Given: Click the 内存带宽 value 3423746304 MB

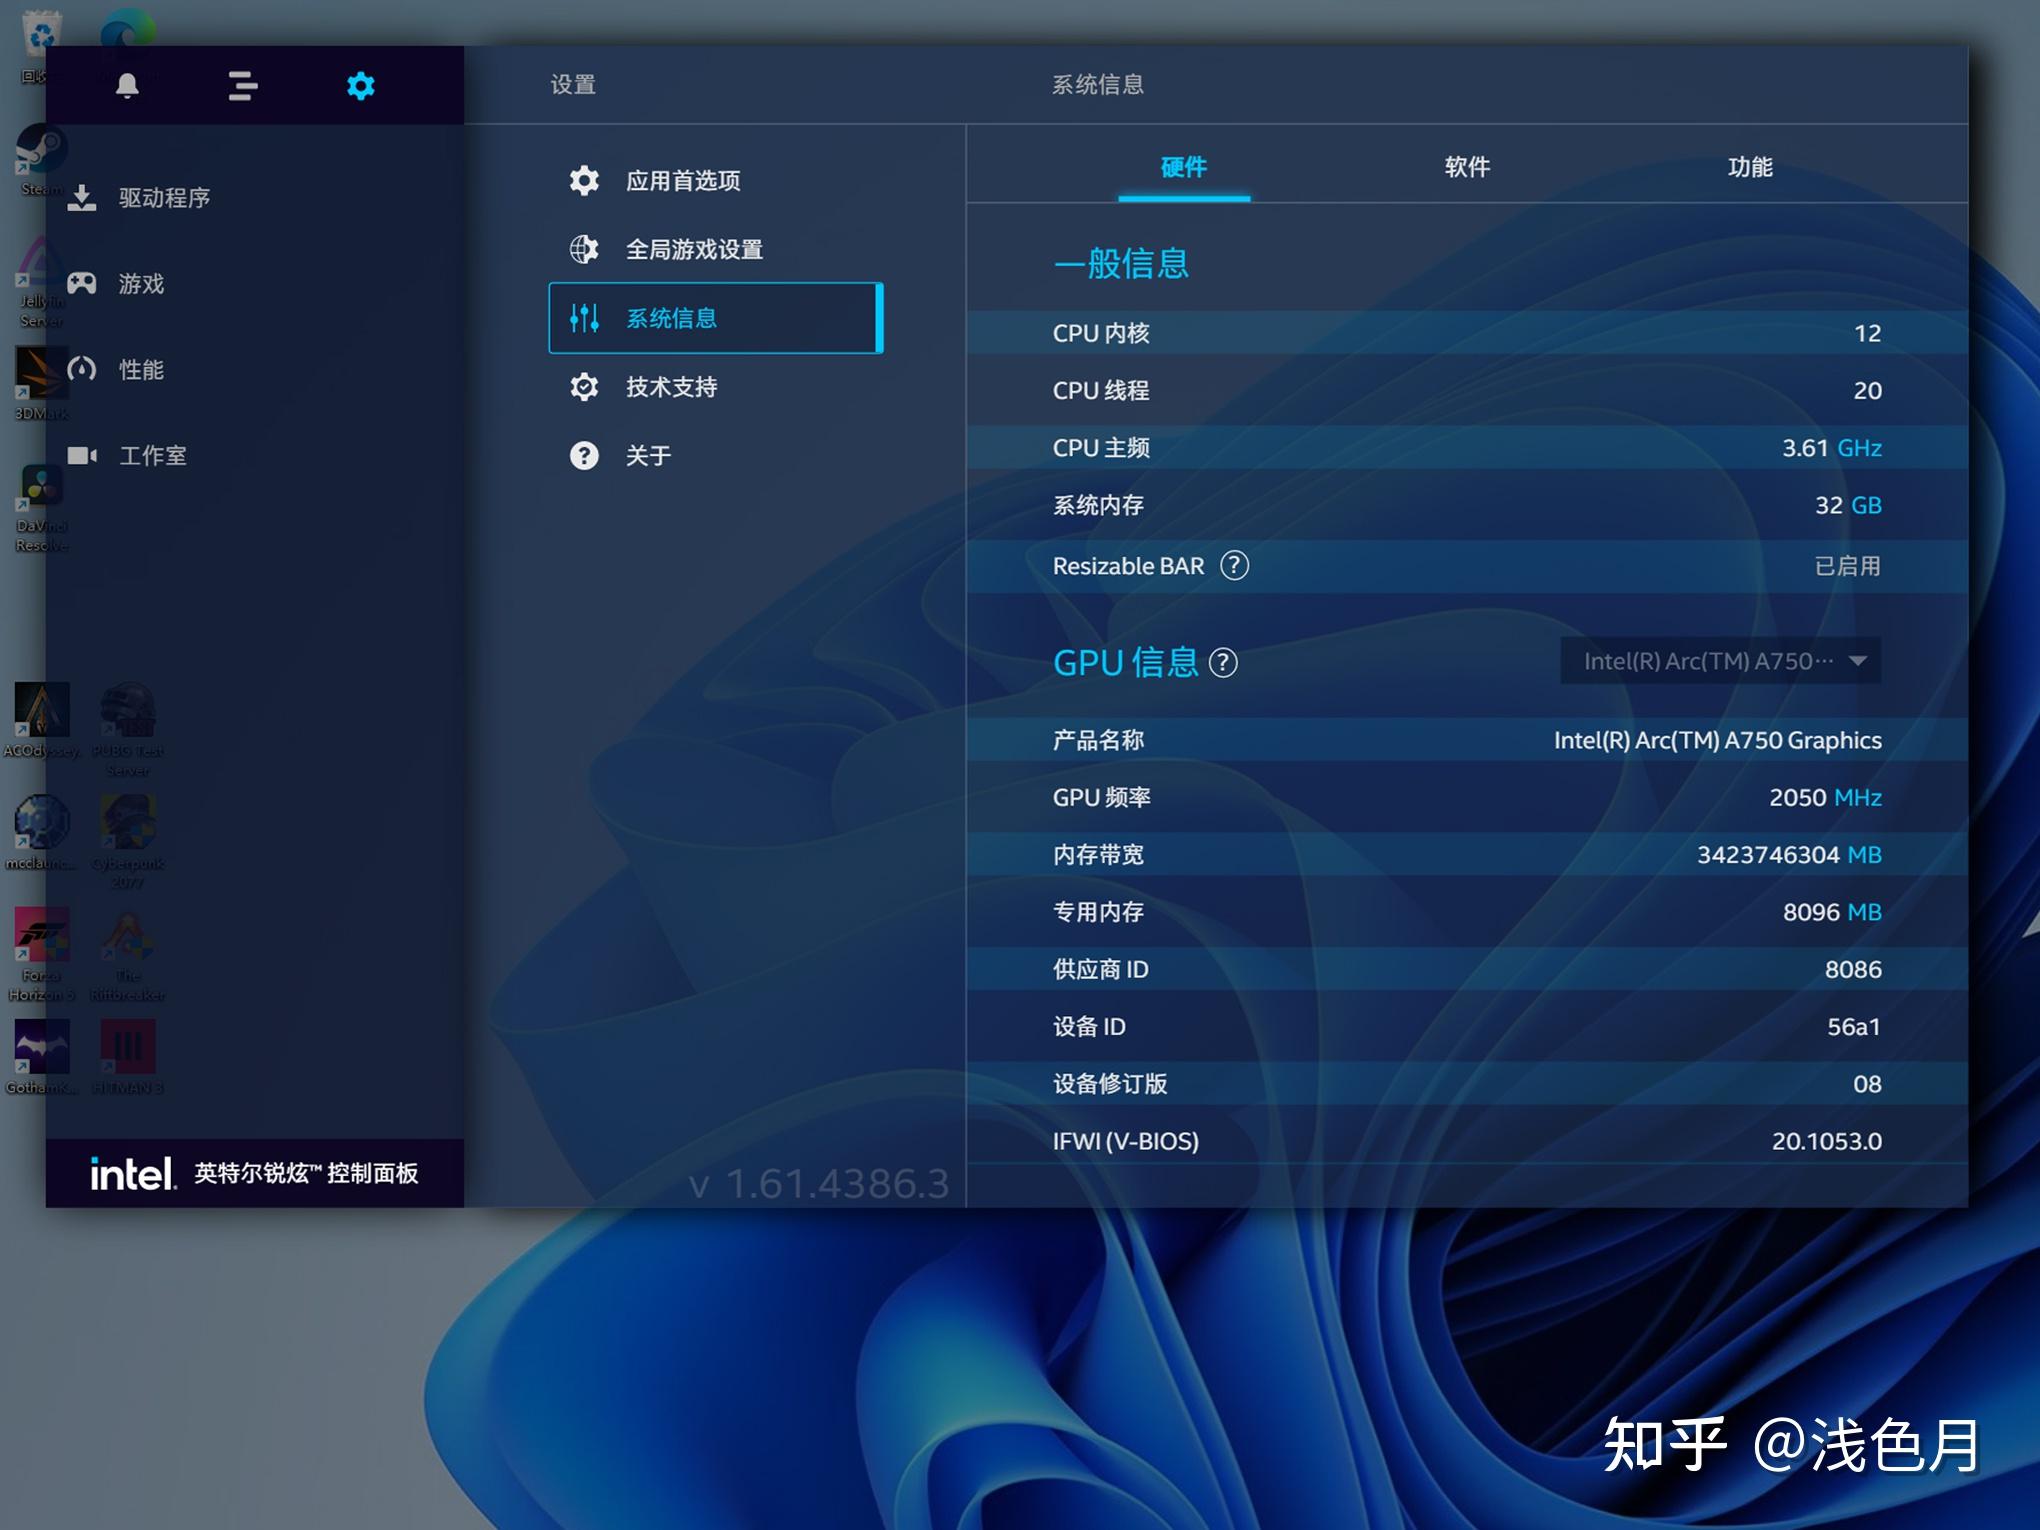Looking at the screenshot, I should click(x=1789, y=855).
